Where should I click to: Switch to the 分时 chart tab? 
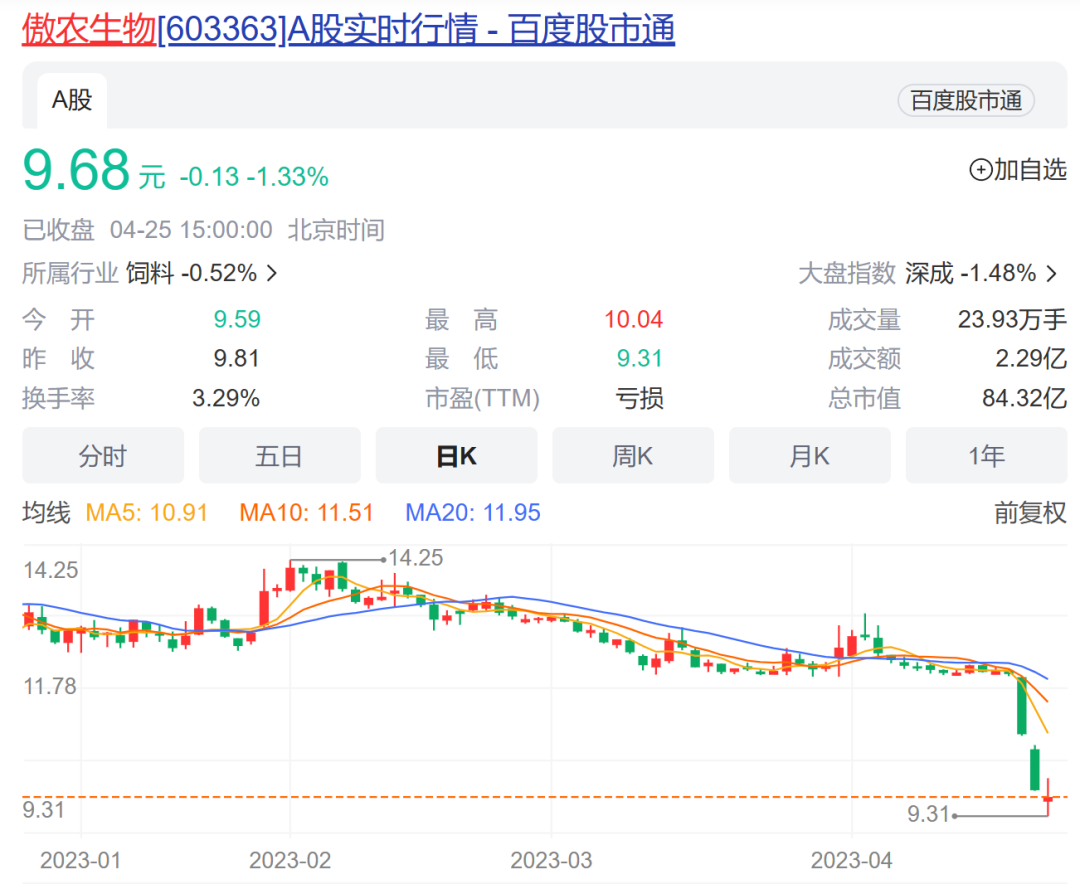103,455
